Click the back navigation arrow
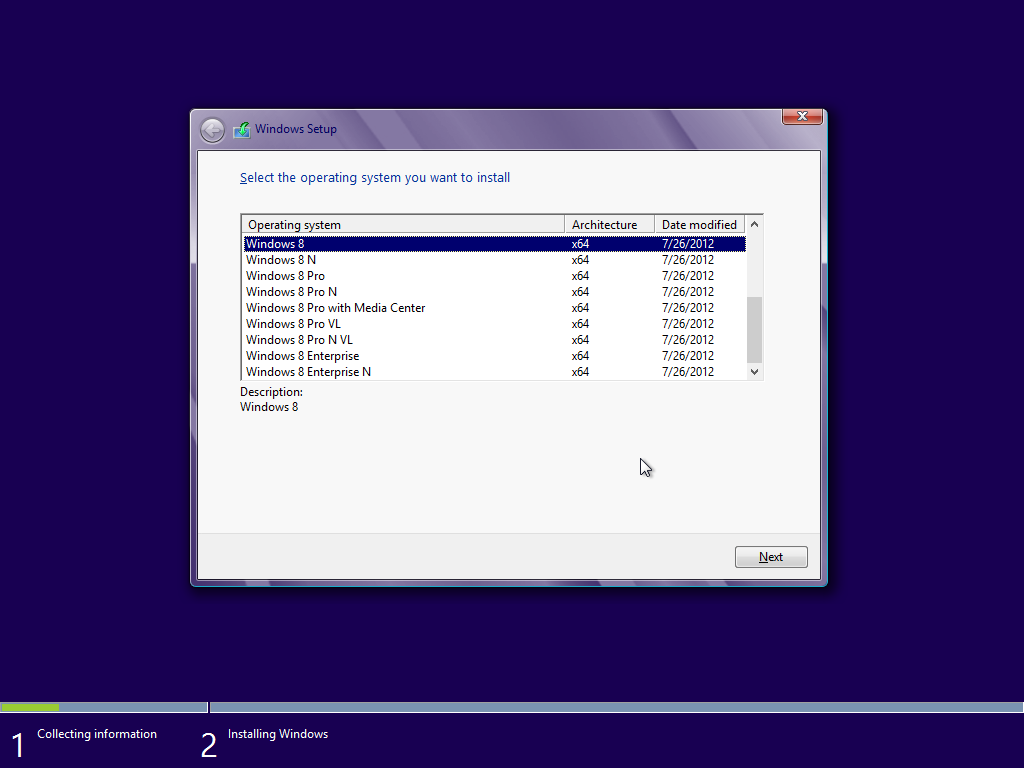Image resolution: width=1024 pixels, height=768 pixels. point(212,129)
